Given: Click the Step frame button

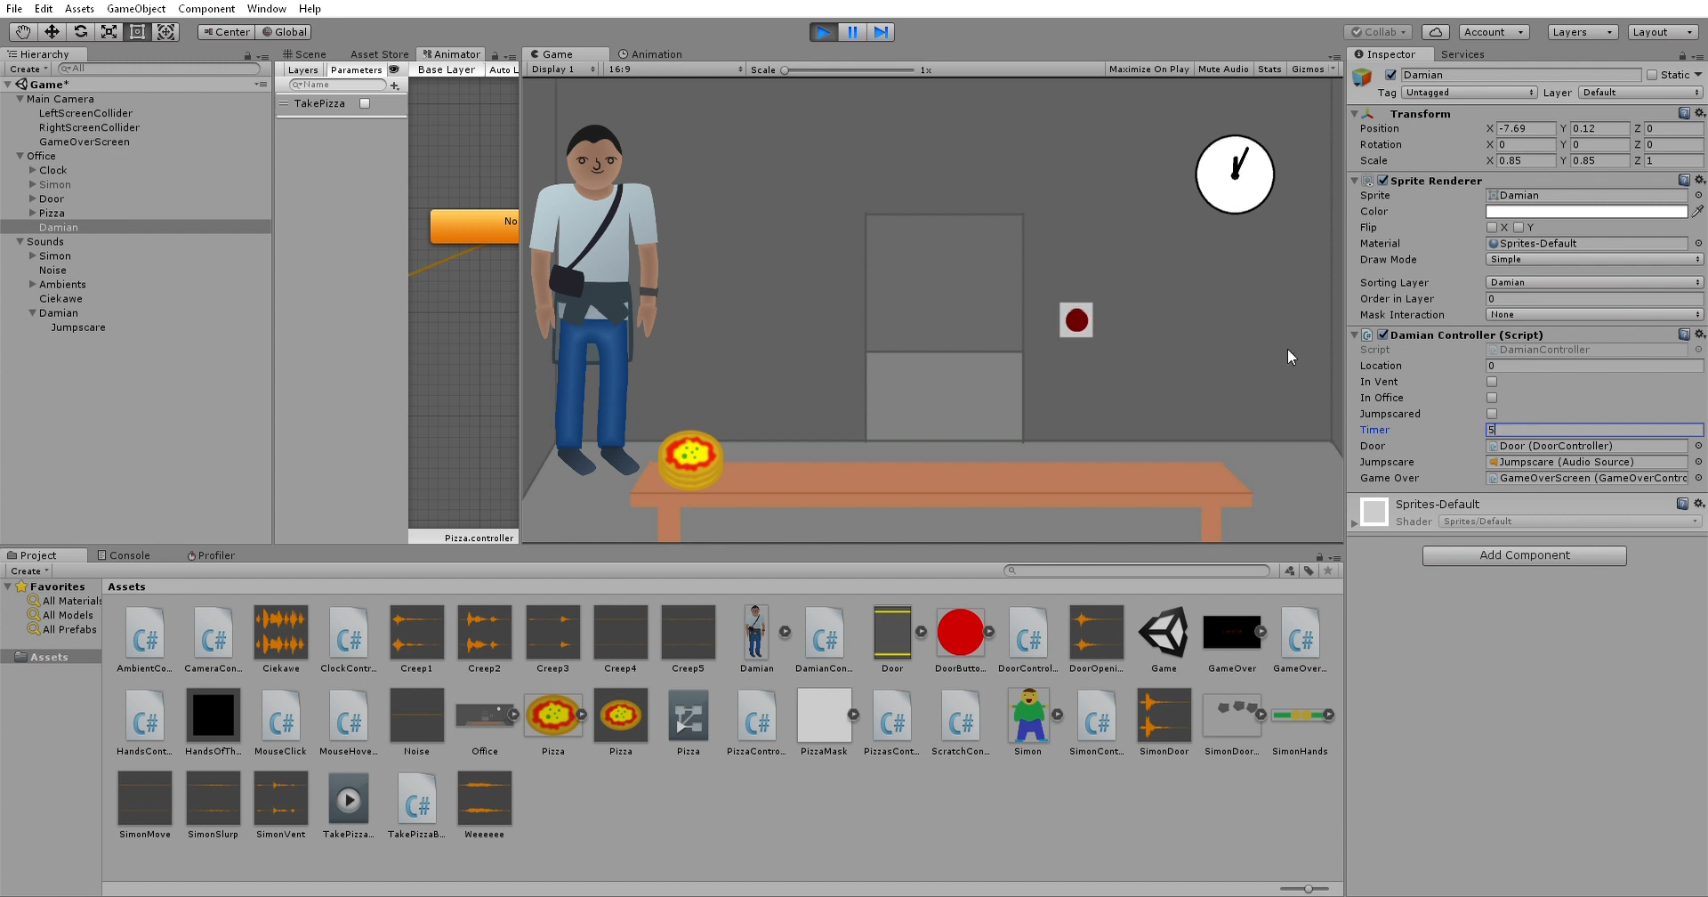Looking at the screenshot, I should tap(880, 32).
